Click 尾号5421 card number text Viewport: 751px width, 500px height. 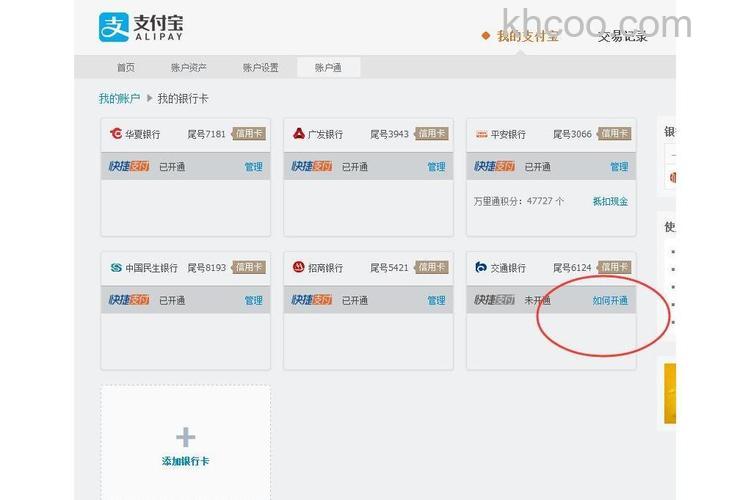coord(389,268)
